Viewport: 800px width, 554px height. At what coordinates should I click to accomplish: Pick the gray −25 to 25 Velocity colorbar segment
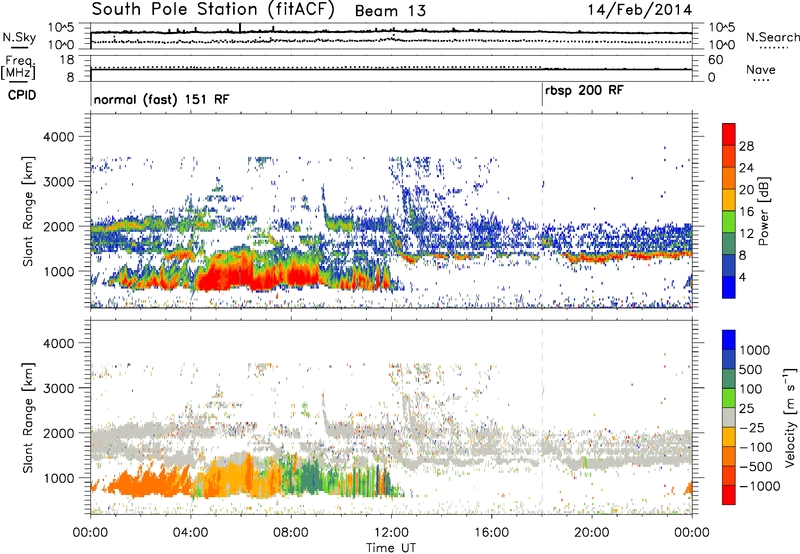click(729, 418)
